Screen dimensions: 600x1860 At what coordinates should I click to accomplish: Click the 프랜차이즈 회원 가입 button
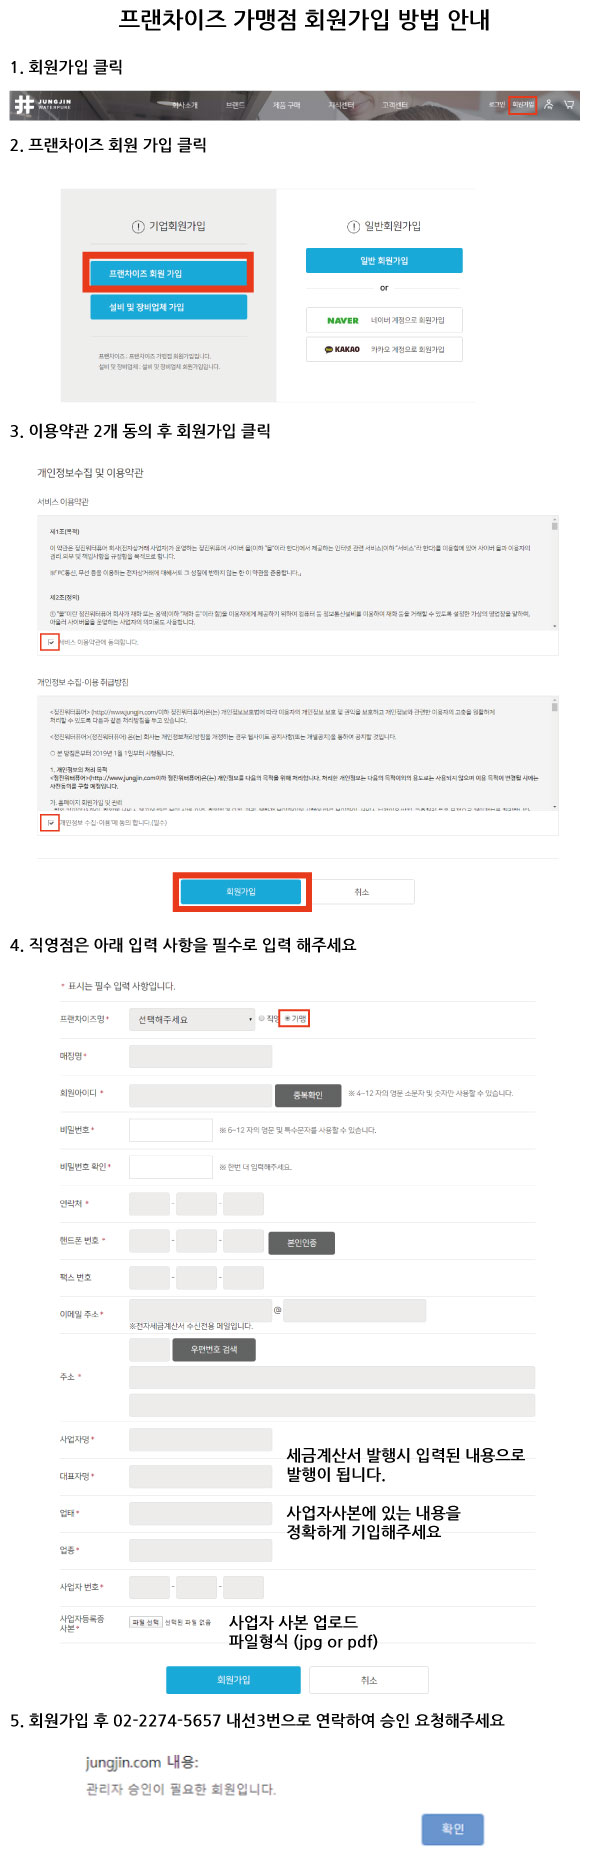coord(168,273)
